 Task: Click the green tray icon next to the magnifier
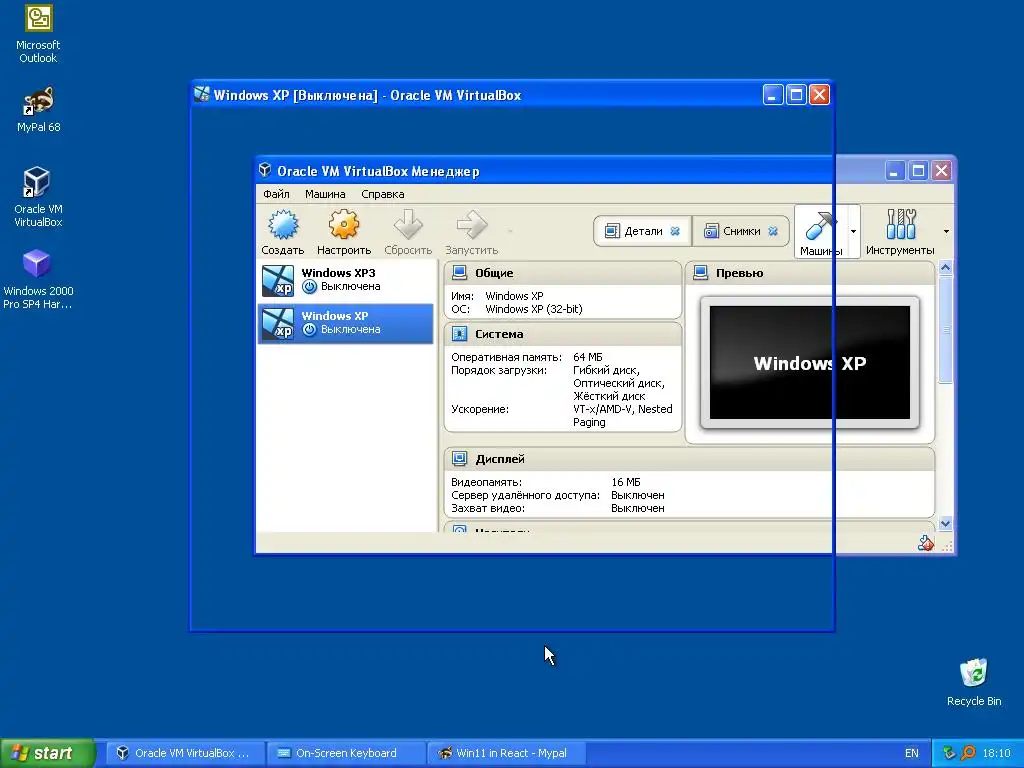click(x=950, y=753)
